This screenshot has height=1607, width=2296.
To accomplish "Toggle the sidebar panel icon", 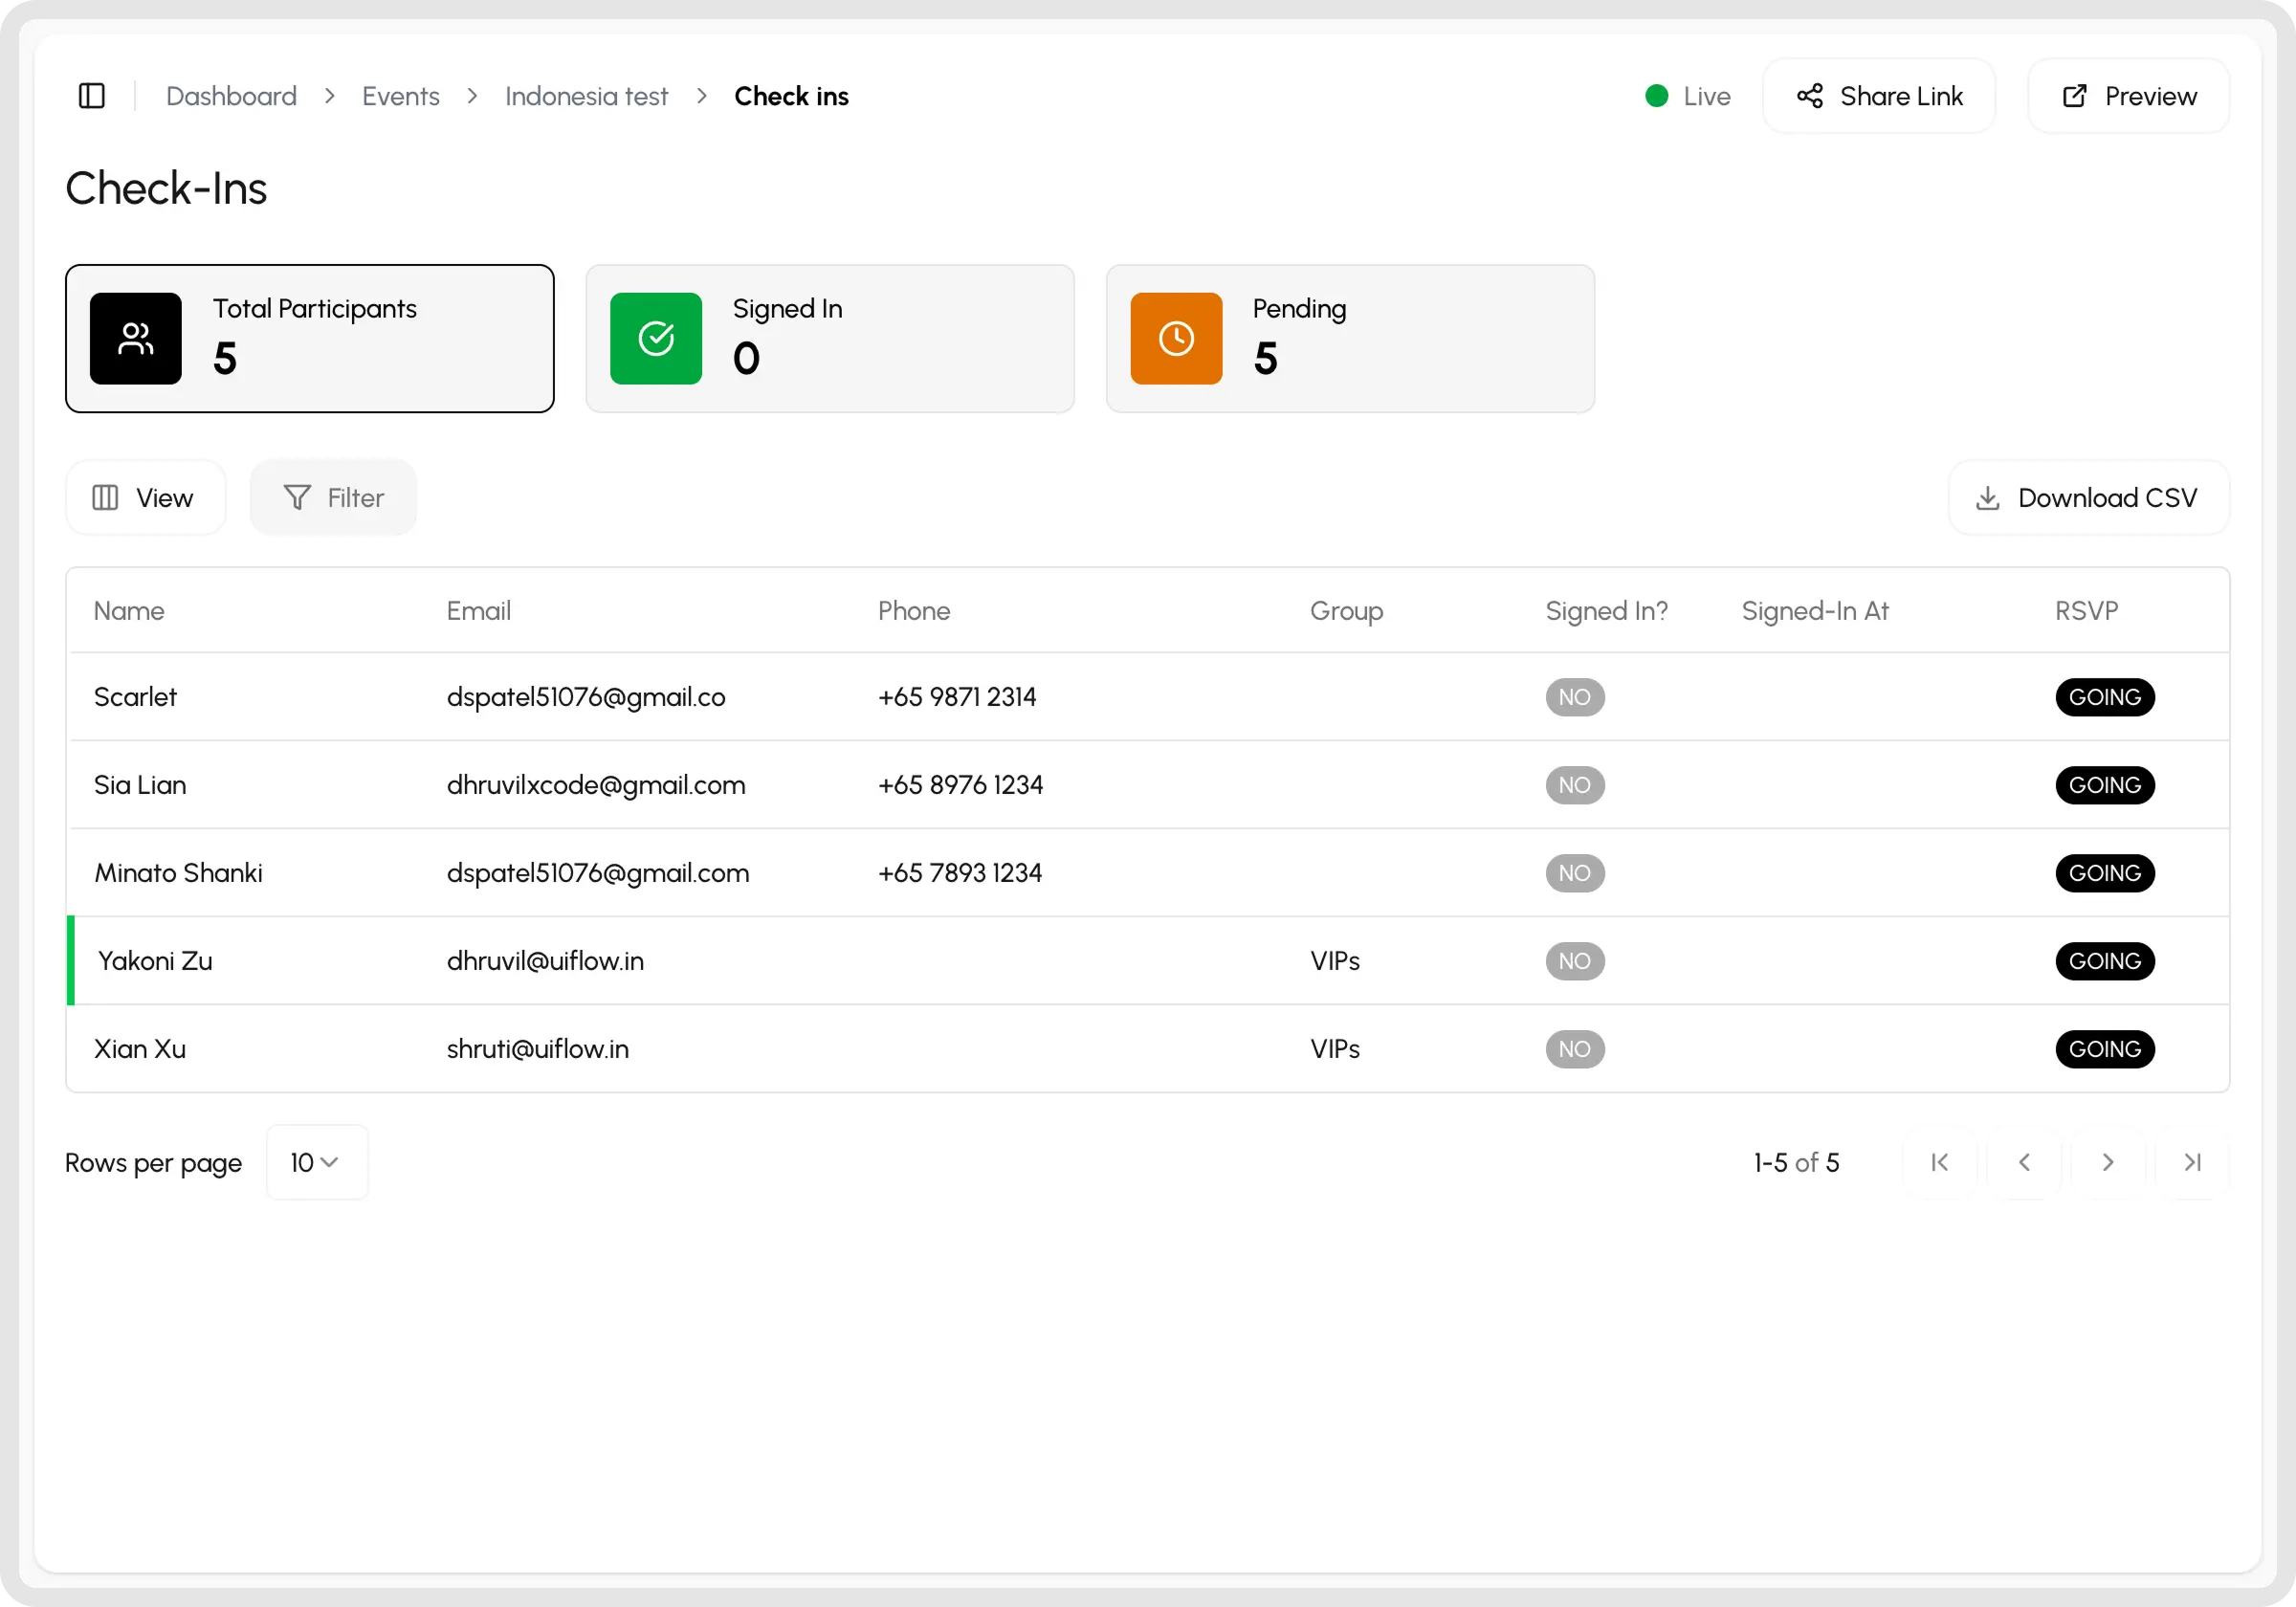I will 92,96.
